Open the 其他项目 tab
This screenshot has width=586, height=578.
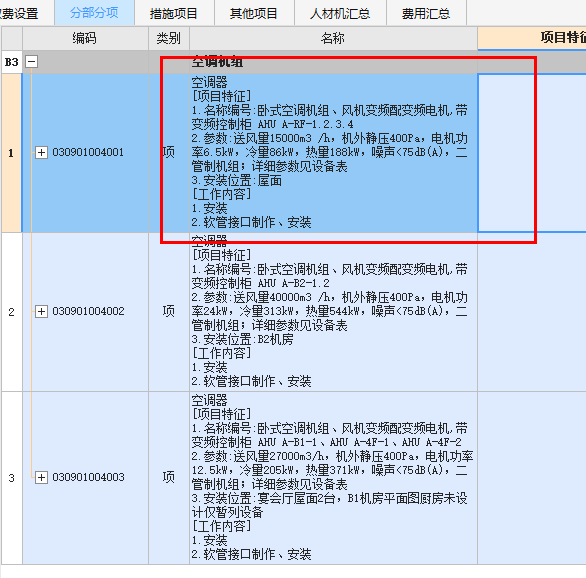click(254, 13)
